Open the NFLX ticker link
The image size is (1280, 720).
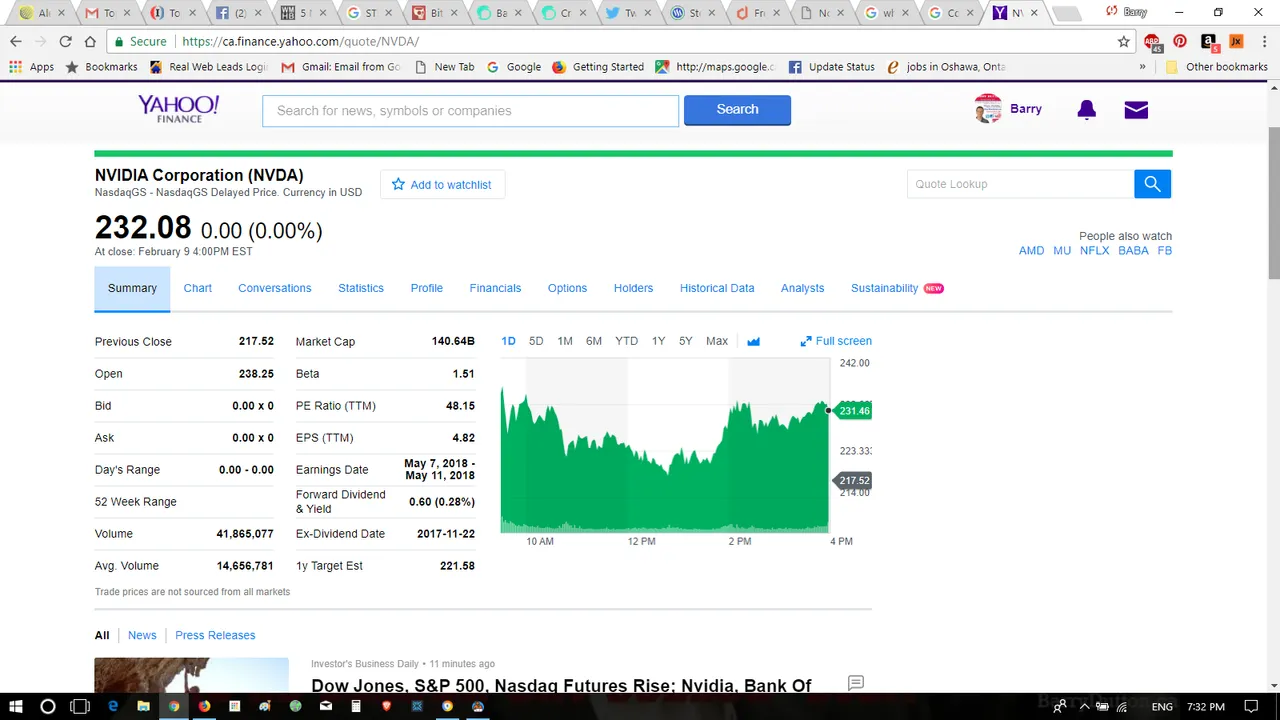pos(1094,251)
